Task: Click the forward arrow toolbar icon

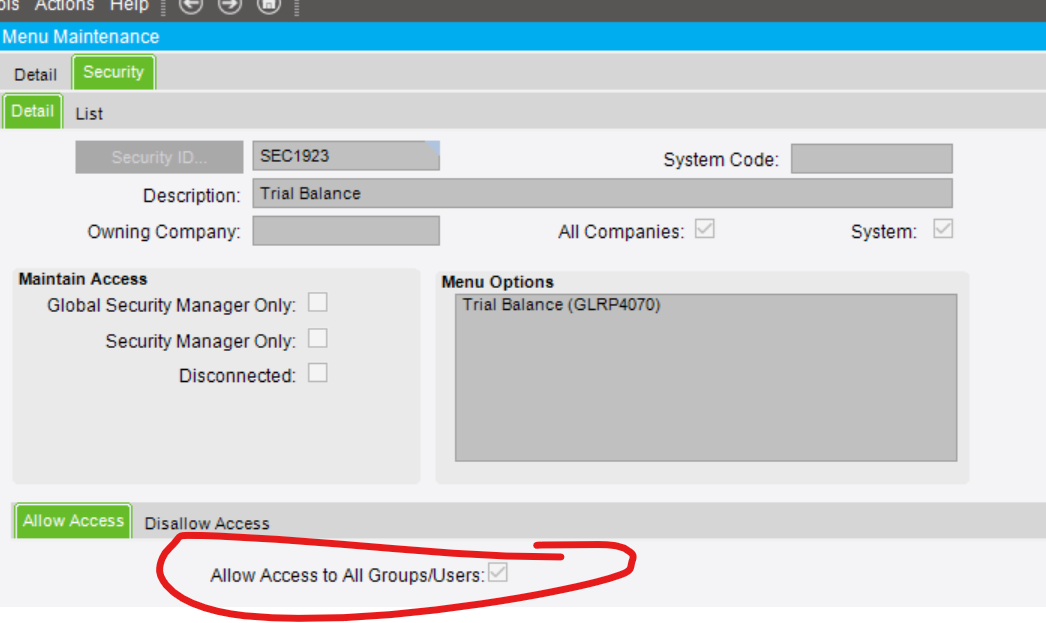Action: [229, 5]
